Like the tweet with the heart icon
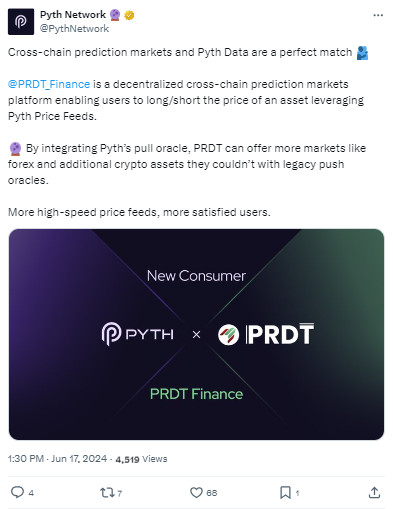This screenshot has width=393, height=509. 196,492
